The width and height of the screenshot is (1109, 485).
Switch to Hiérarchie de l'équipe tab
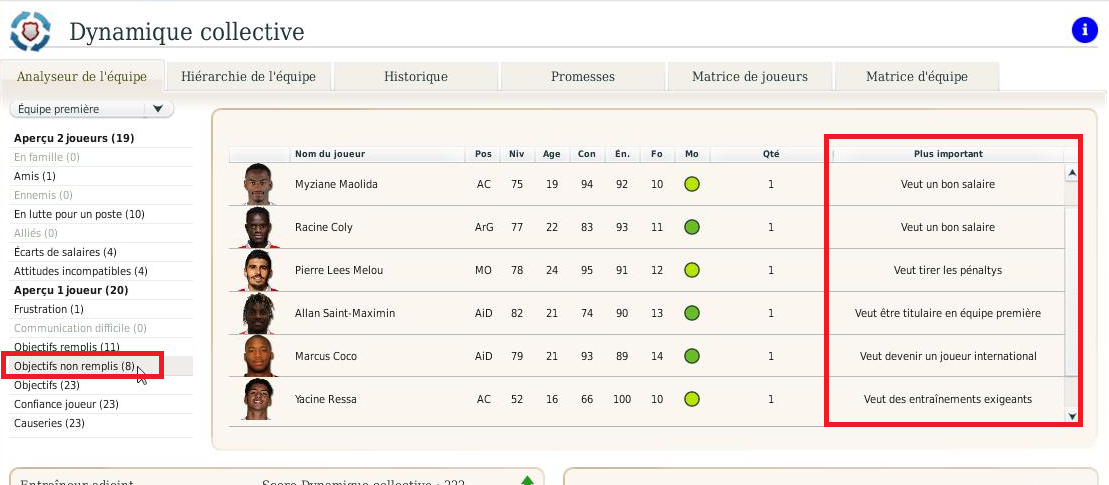248,76
